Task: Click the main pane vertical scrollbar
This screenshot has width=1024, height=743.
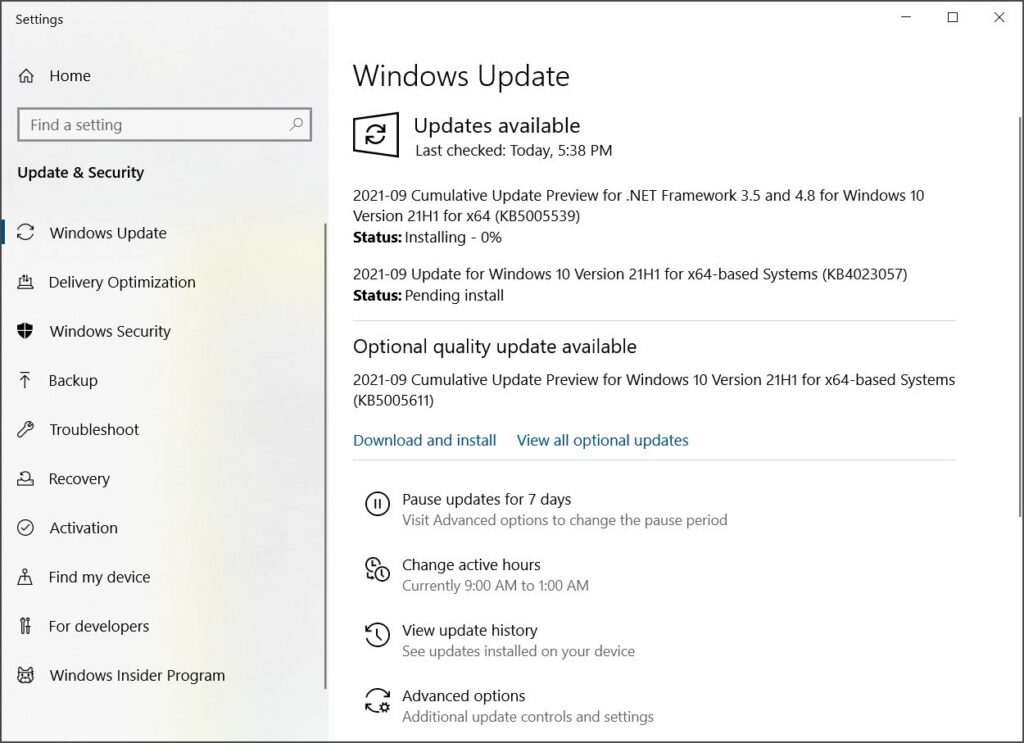Action: 1019,315
